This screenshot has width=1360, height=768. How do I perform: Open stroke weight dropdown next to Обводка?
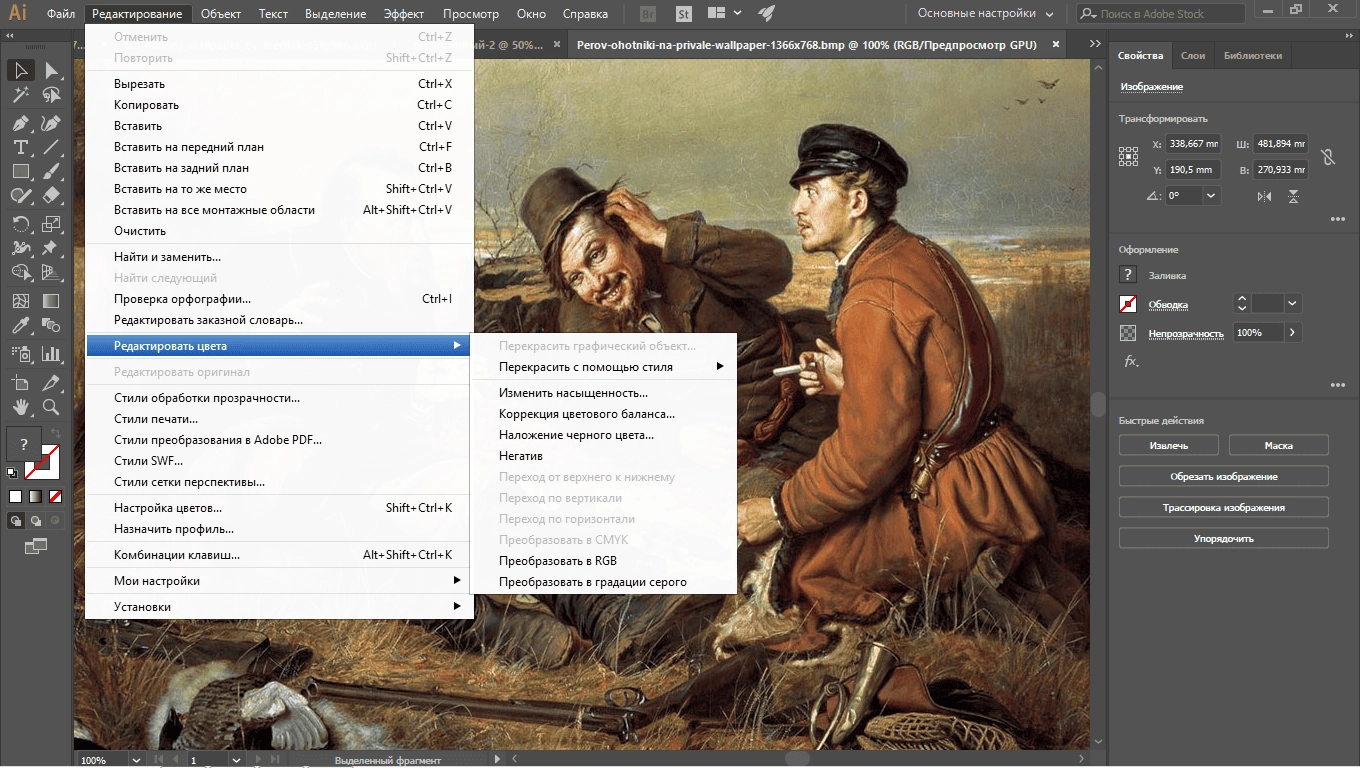click(1292, 303)
